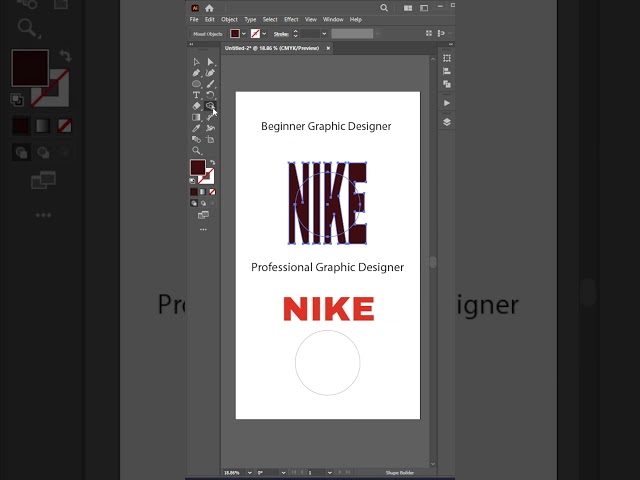Enable Draw Behind mode
The image size is (640, 480).
tap(203, 203)
